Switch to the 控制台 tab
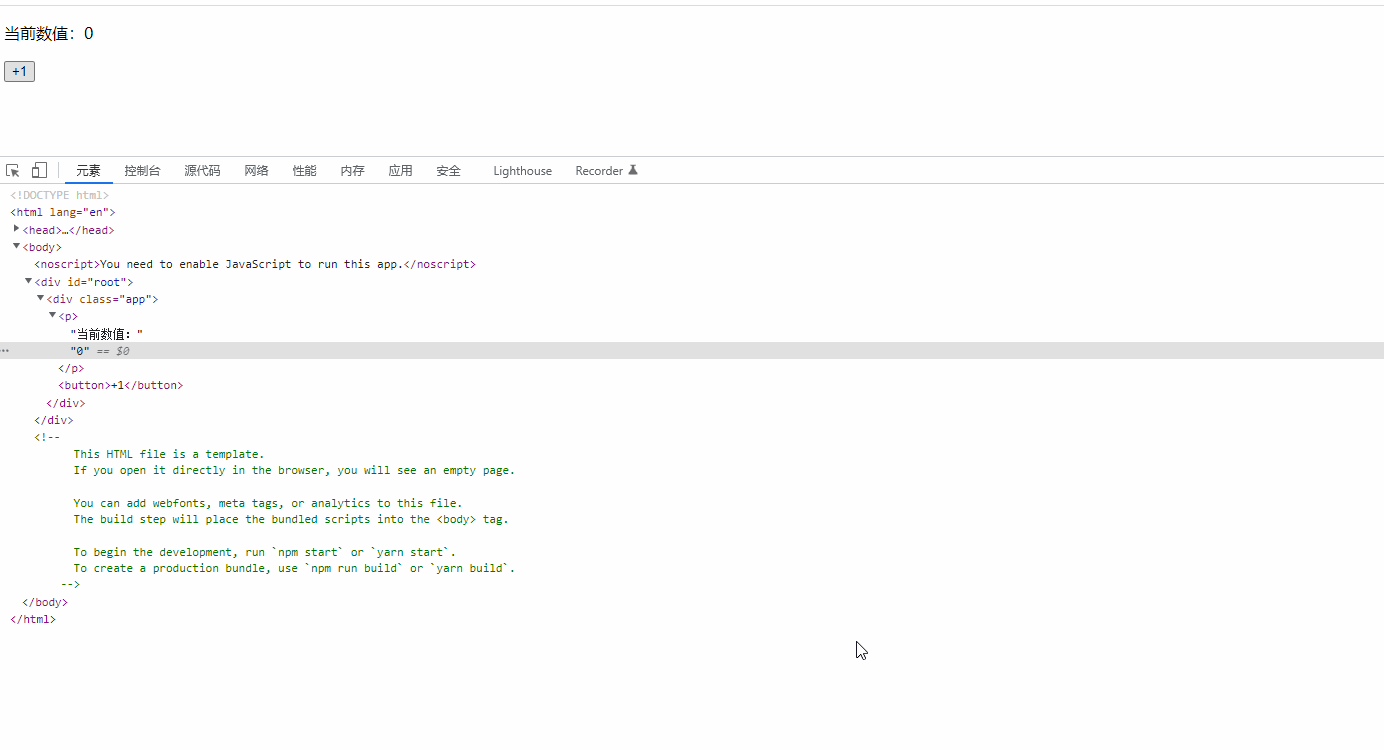Viewport: 1384px width, 750px height. click(x=142, y=170)
